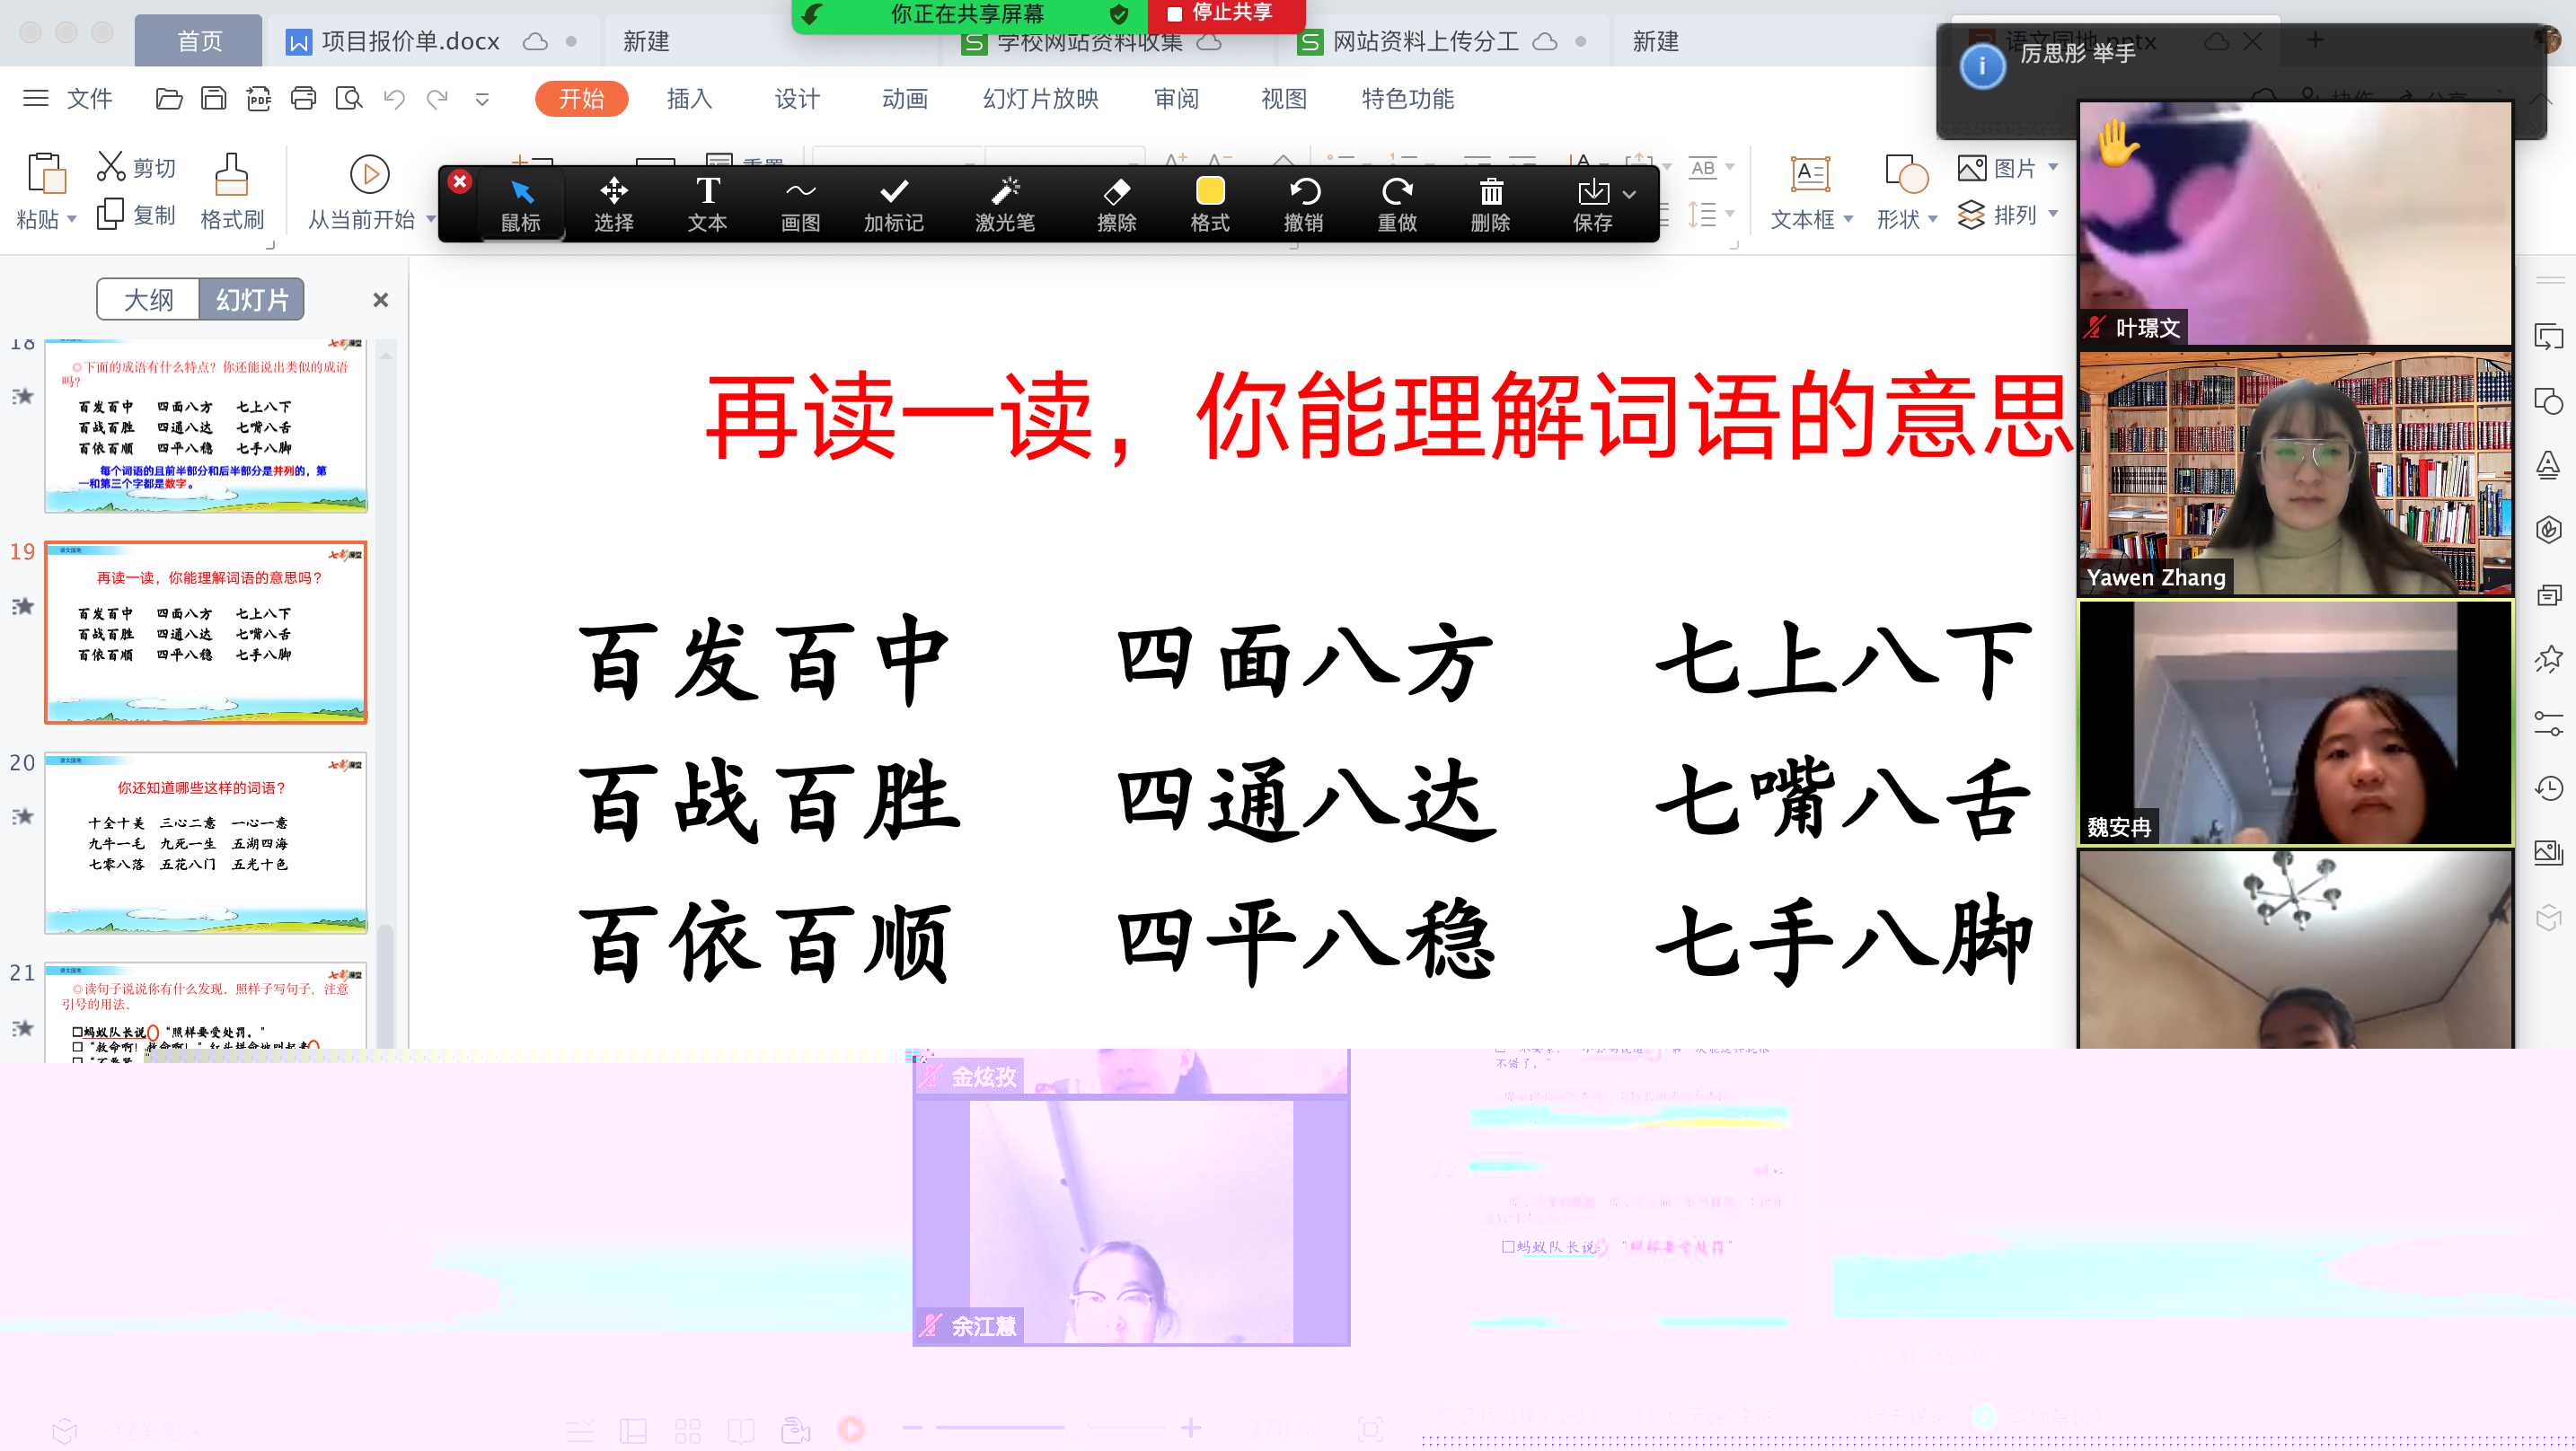Open the 设计 ribbon tab
The width and height of the screenshot is (2576, 1451).
click(x=797, y=98)
